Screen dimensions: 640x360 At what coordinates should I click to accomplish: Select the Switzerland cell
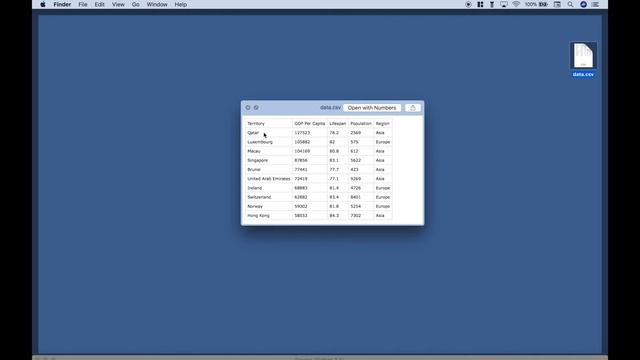click(x=269, y=197)
